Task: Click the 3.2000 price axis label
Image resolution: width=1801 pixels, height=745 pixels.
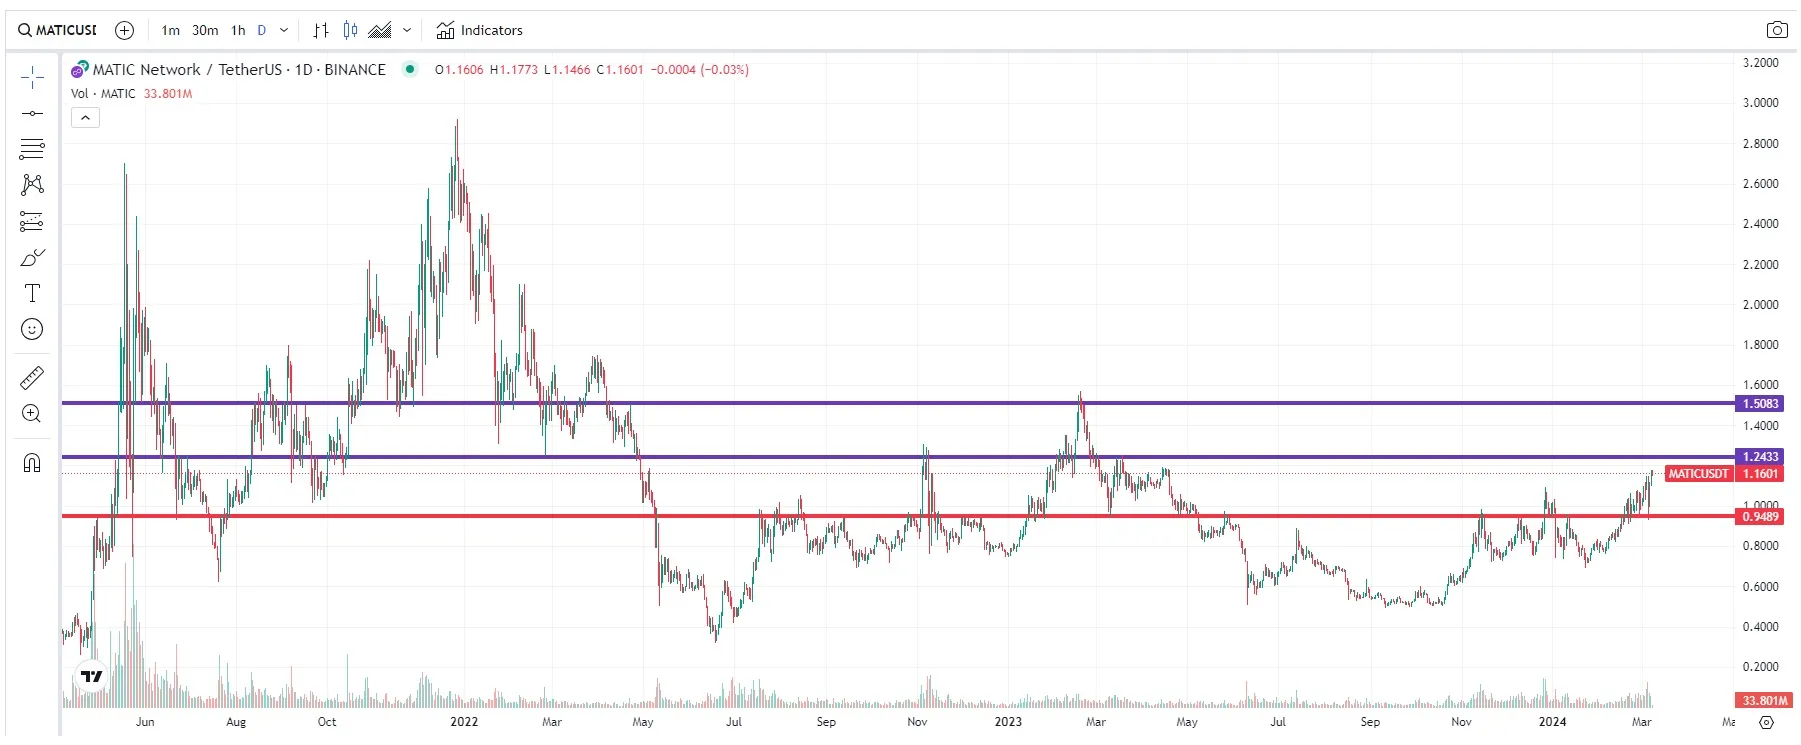Action: pos(1761,62)
